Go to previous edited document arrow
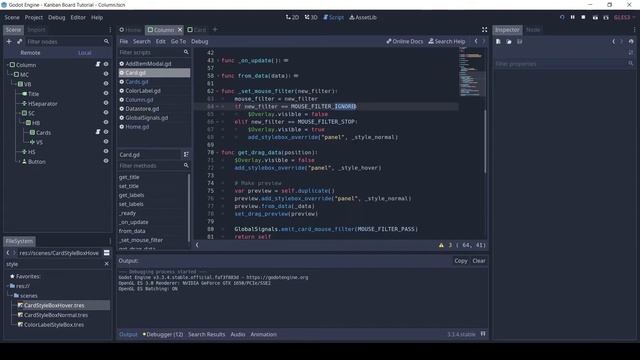Screen dimensions: 640x360 click(x=476, y=41)
